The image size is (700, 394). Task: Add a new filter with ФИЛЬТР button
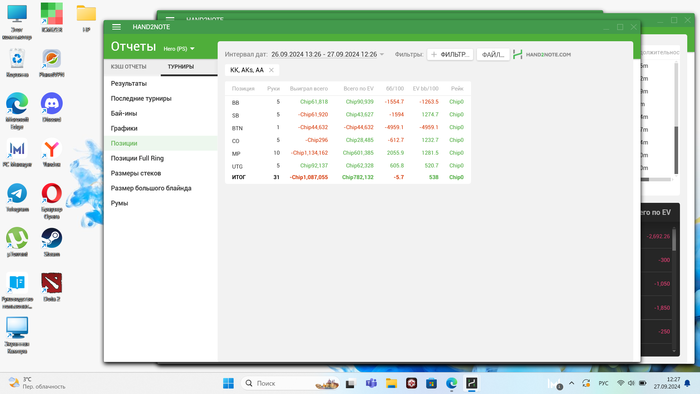click(x=450, y=54)
